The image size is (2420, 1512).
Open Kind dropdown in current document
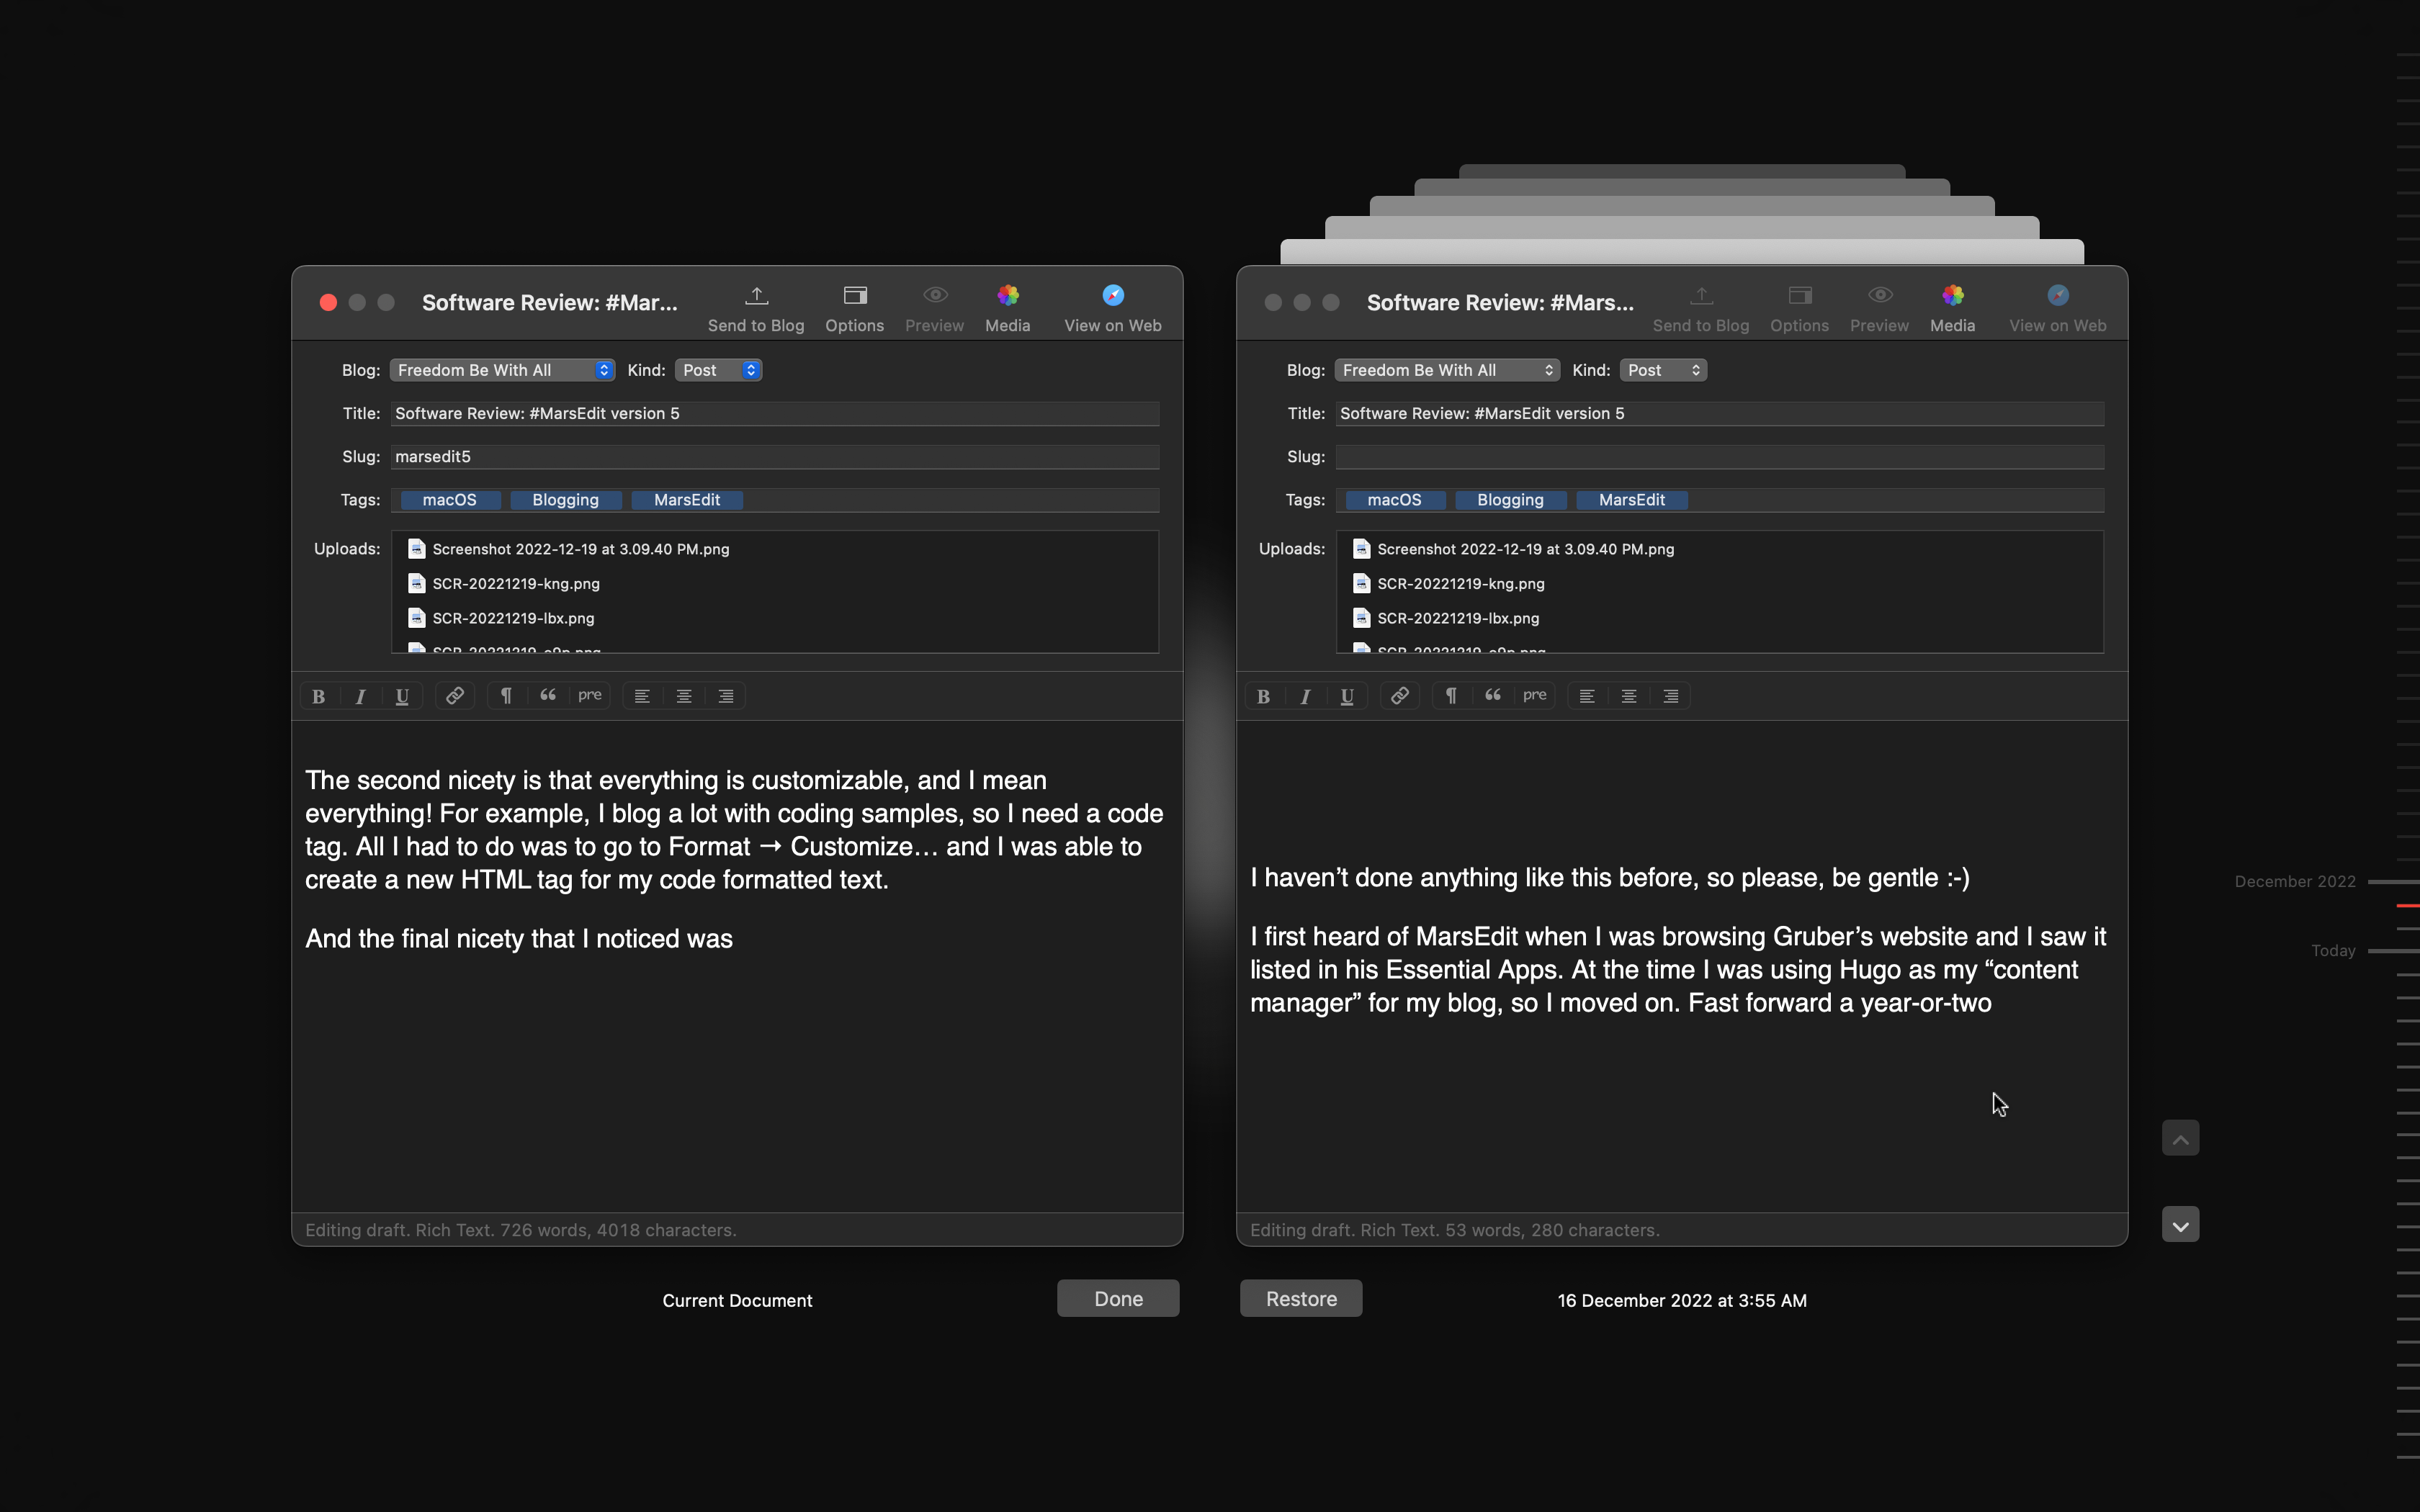719,370
